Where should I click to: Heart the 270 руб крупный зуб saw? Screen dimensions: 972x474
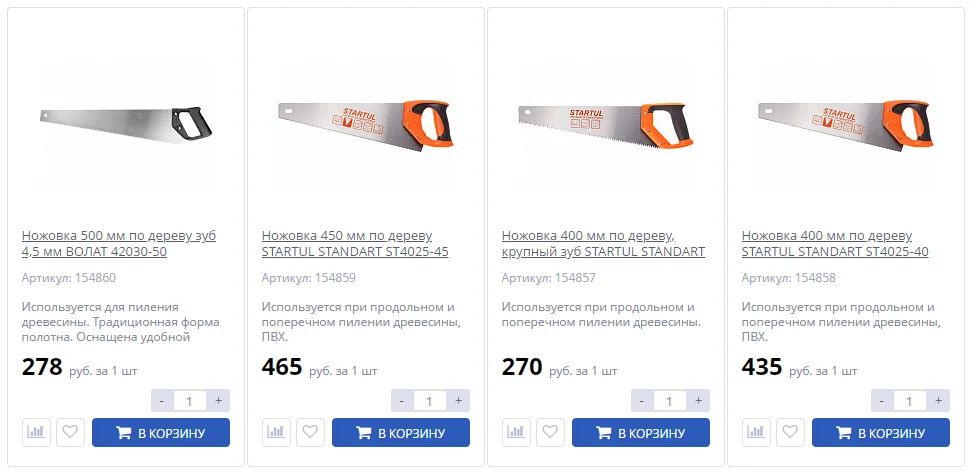(550, 432)
